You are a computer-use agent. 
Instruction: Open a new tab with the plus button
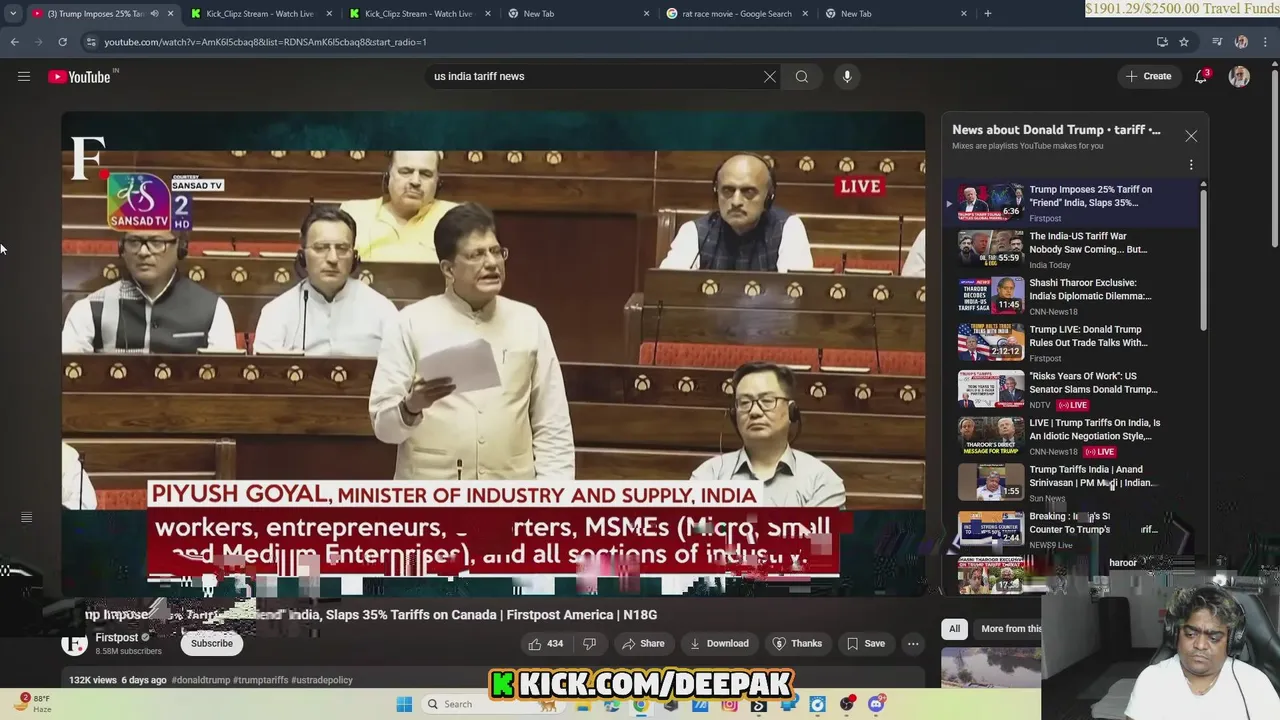[x=987, y=13]
